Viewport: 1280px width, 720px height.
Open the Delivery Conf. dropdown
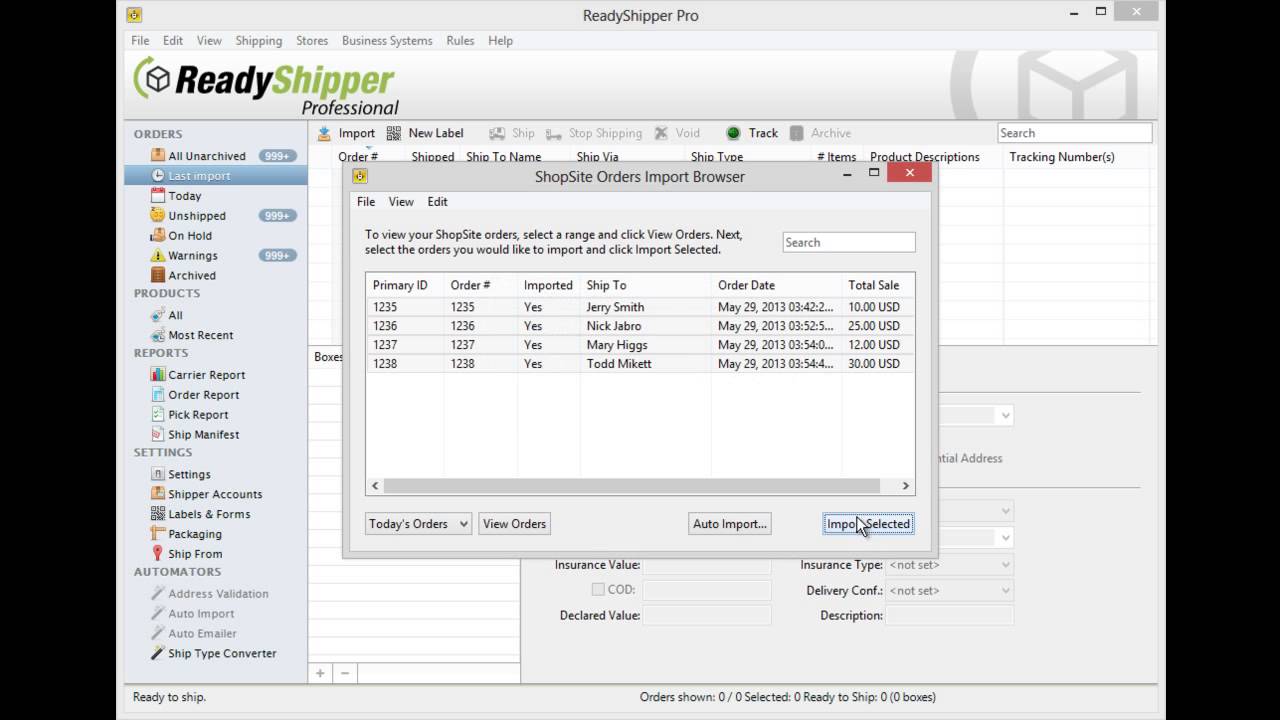[950, 591]
